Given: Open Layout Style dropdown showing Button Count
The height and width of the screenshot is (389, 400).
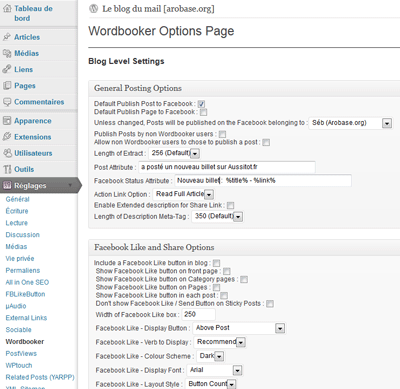Looking at the screenshot, I should click(x=211, y=384).
